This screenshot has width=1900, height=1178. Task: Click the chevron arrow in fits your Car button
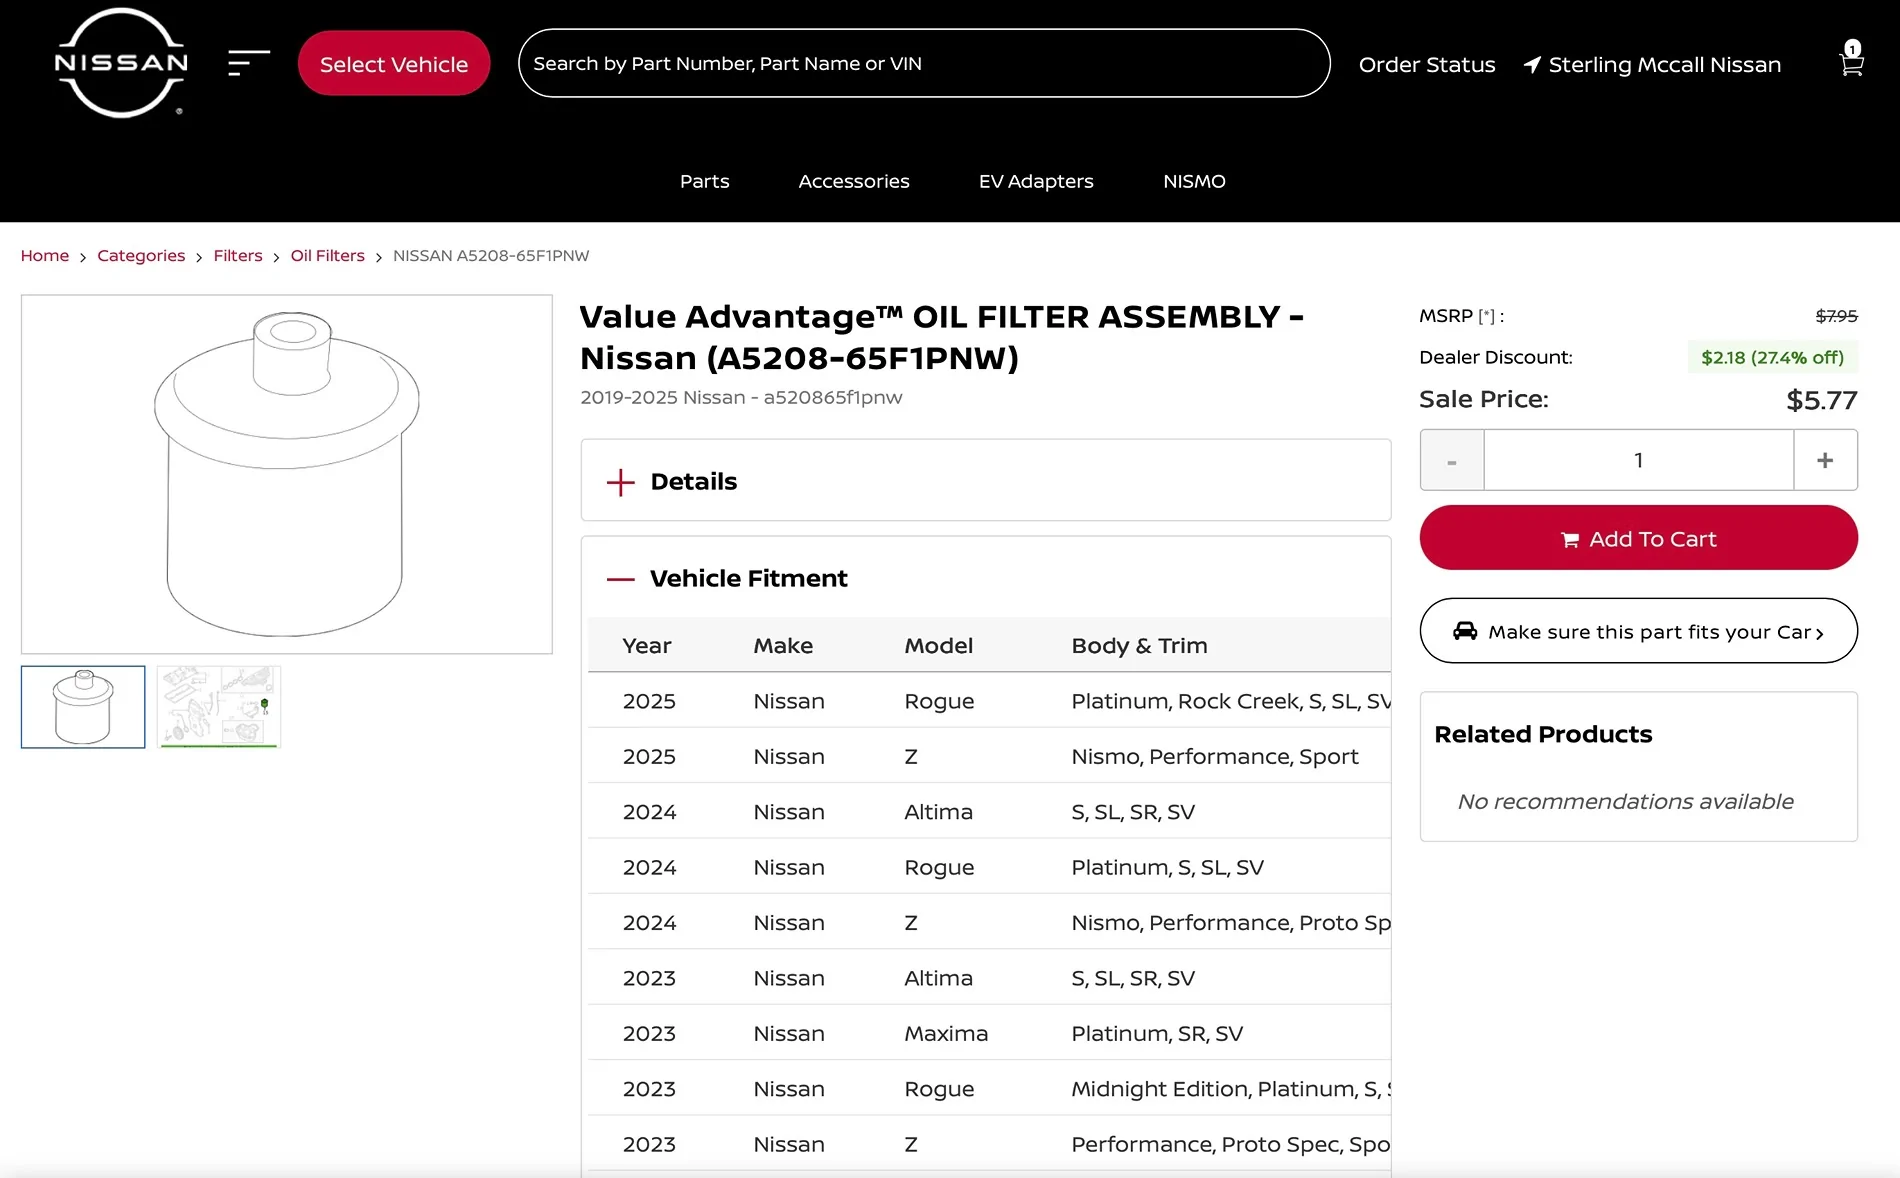pos(1819,633)
